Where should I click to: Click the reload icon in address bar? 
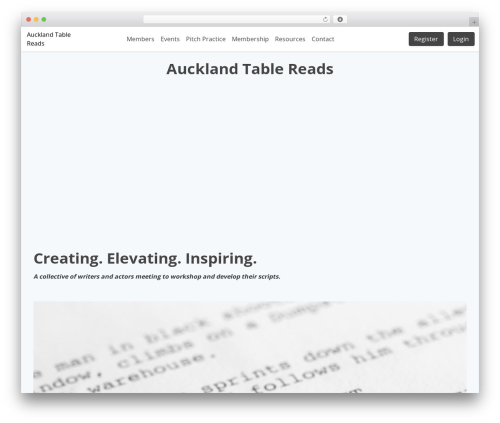click(325, 20)
